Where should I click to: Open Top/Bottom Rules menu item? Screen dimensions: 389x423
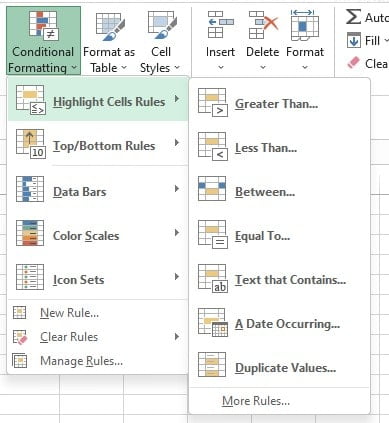pos(98,144)
